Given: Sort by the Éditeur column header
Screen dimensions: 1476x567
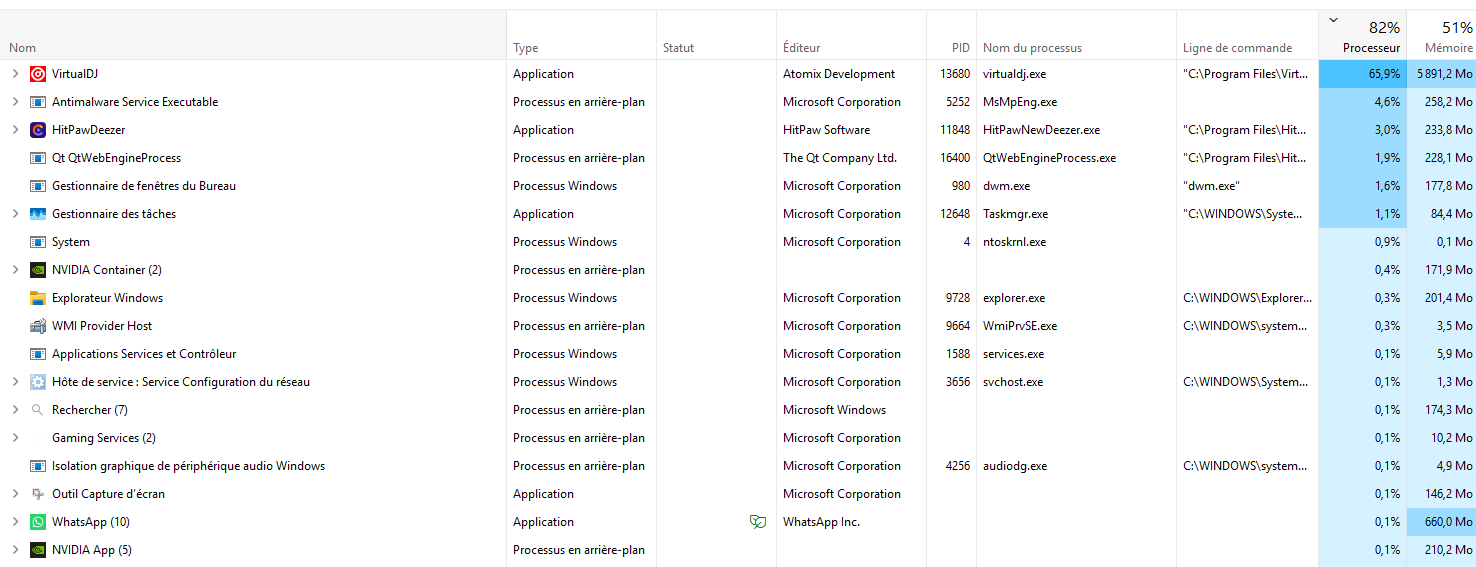Looking at the screenshot, I should [851, 35].
